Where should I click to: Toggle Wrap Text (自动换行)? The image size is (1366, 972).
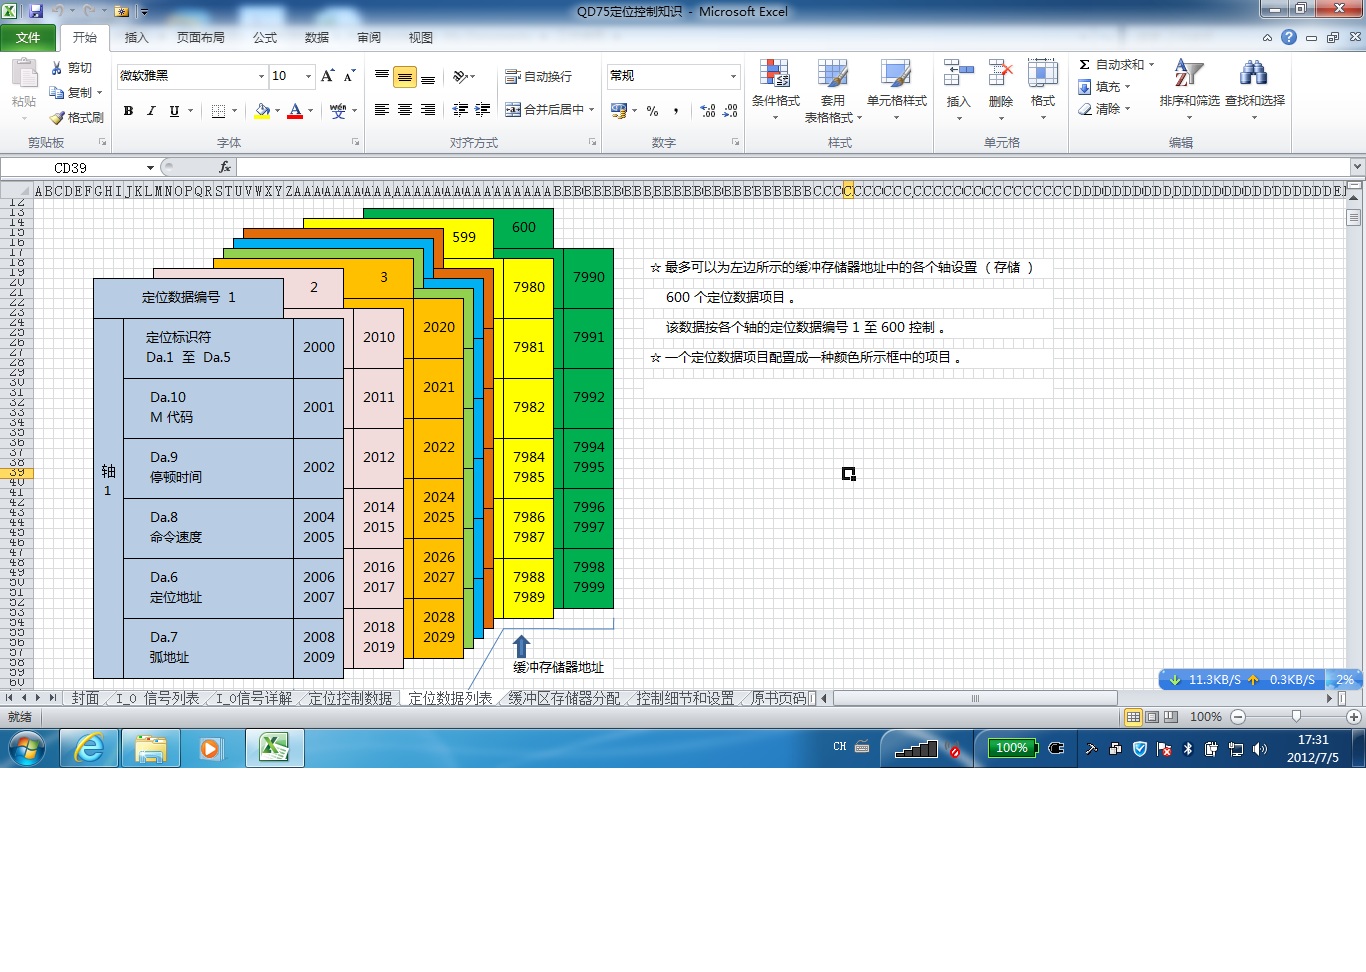pyautogui.click(x=539, y=76)
